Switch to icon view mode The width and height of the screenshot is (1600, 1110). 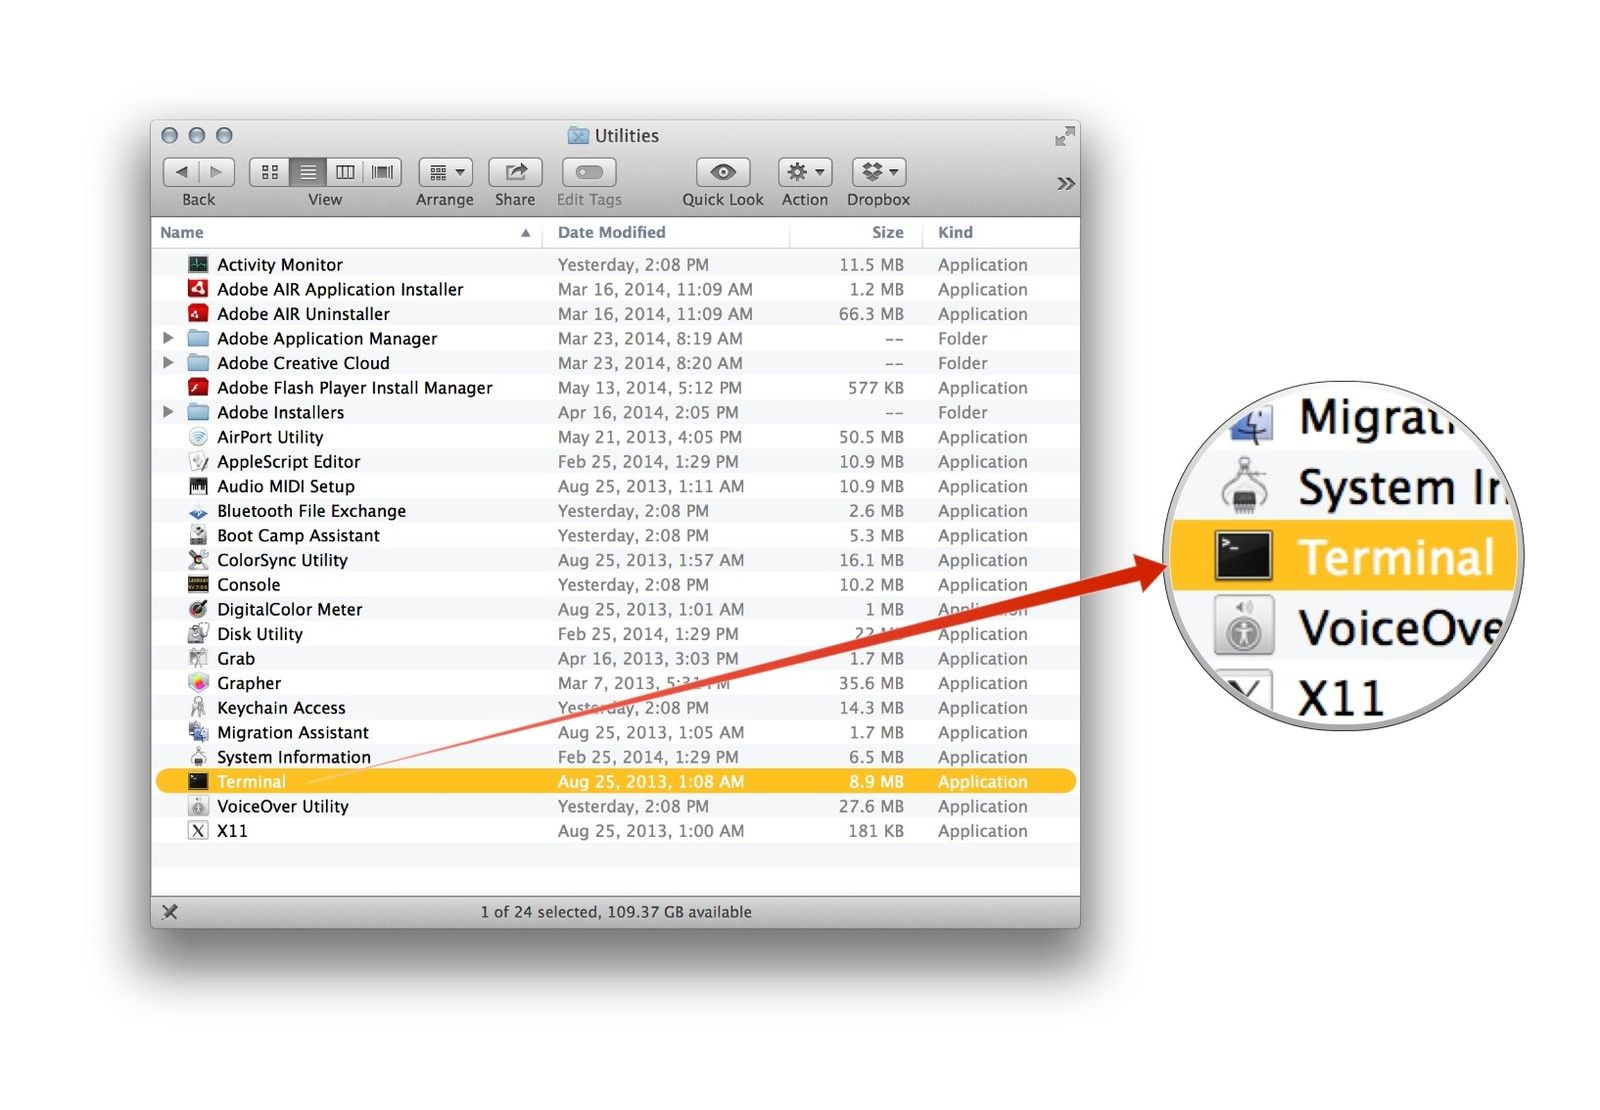click(270, 172)
